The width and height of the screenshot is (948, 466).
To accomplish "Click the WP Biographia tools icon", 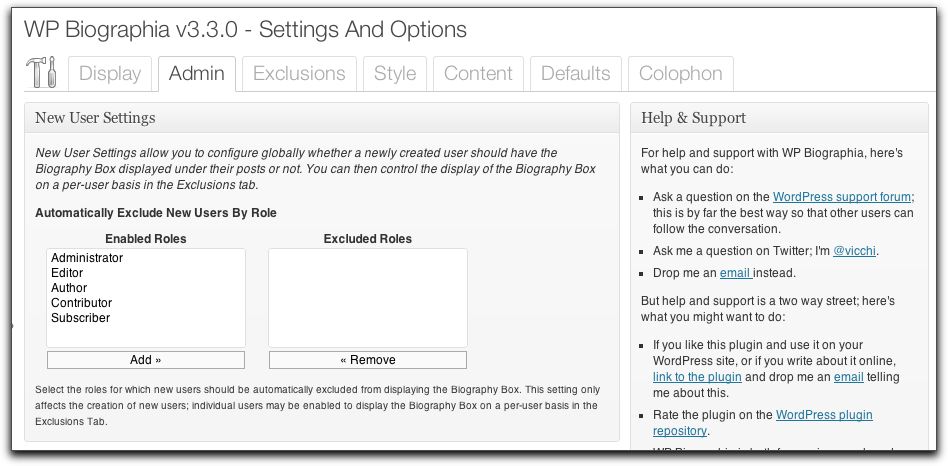I will click(42, 74).
